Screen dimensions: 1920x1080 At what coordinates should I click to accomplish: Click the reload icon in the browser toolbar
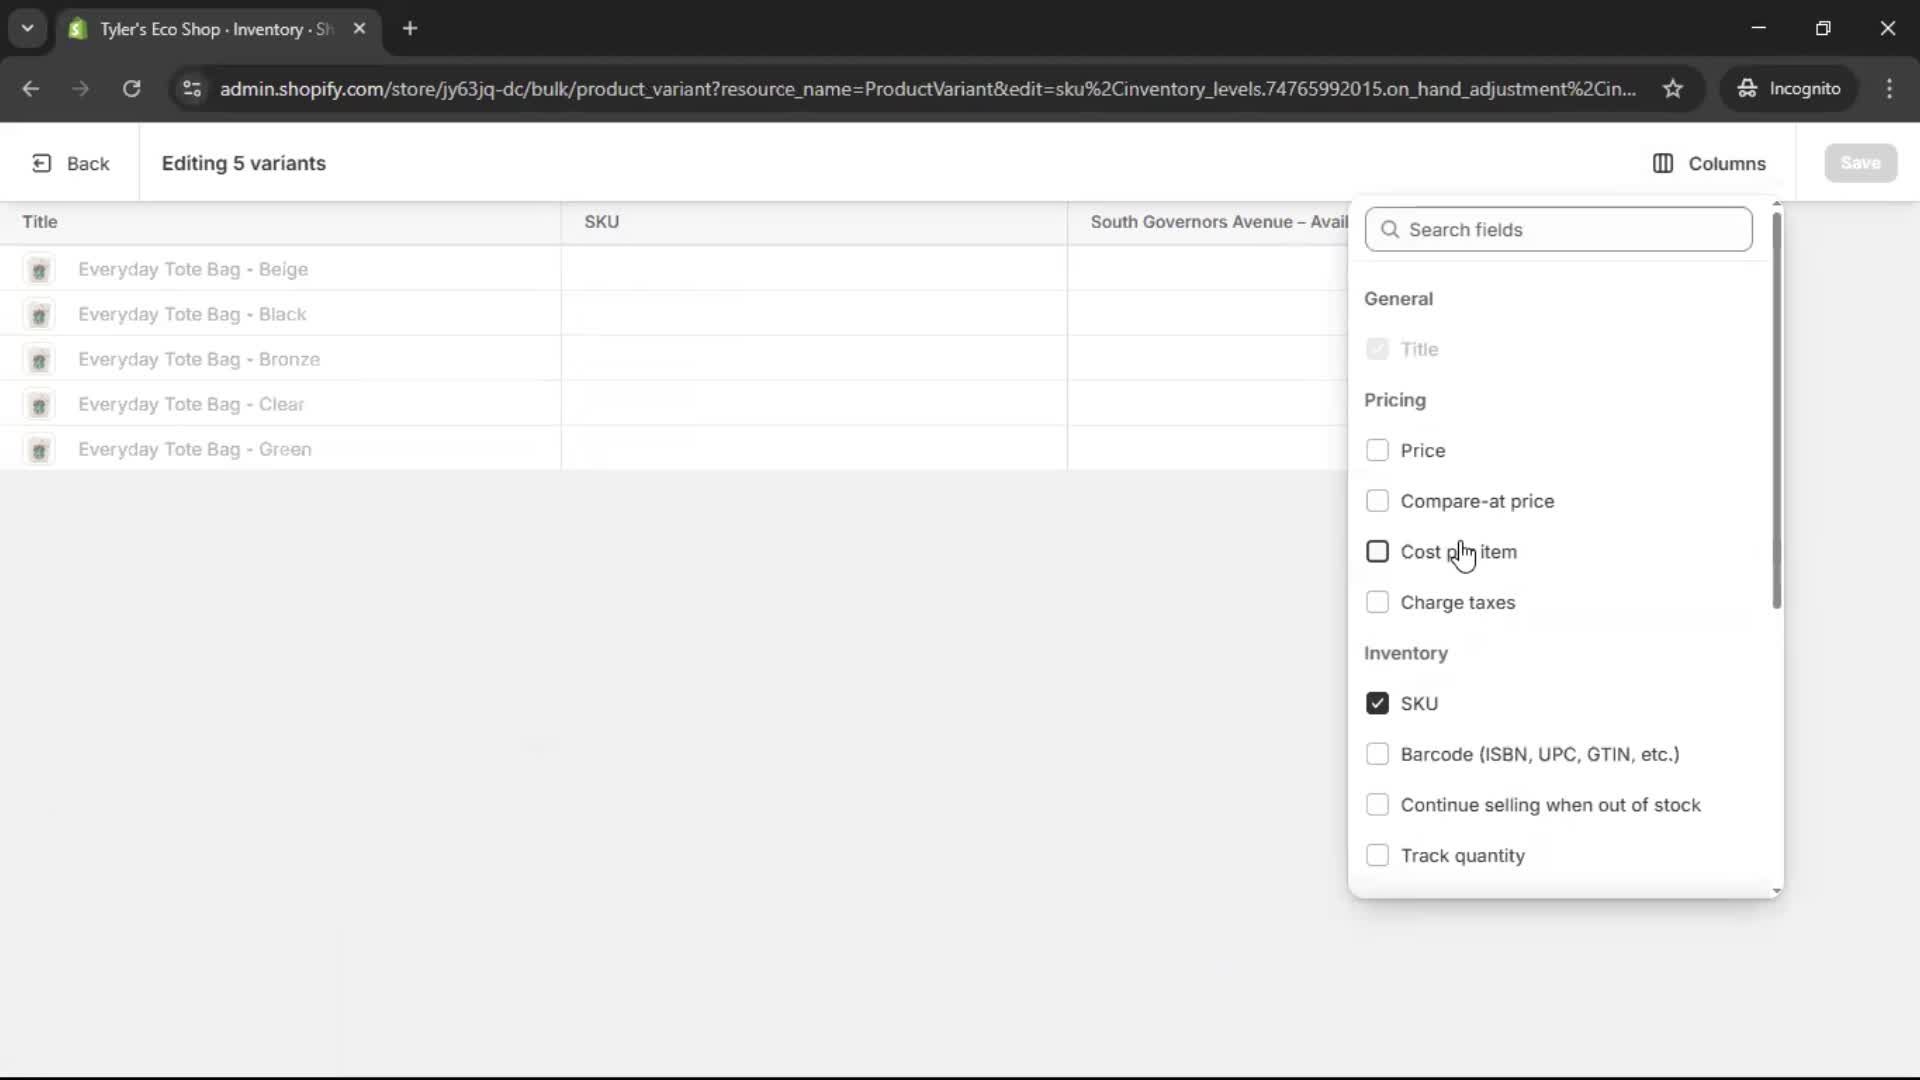[x=131, y=89]
